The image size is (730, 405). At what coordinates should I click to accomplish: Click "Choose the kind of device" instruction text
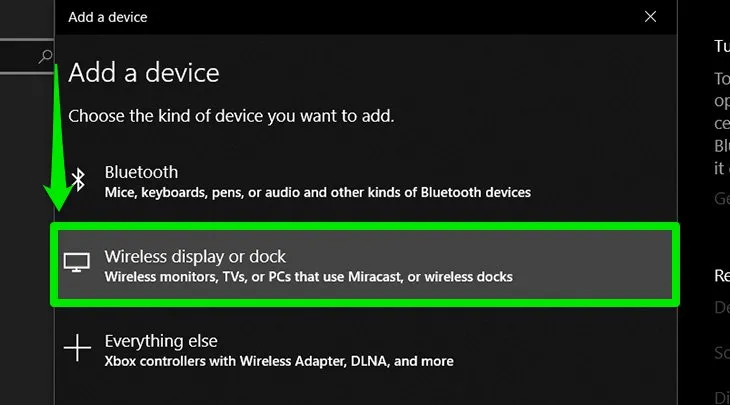click(231, 117)
